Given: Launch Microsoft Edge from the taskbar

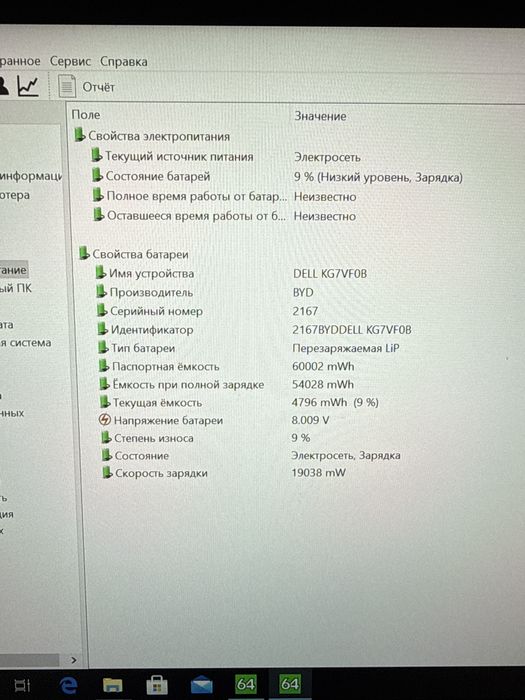Looking at the screenshot, I should pos(68,684).
